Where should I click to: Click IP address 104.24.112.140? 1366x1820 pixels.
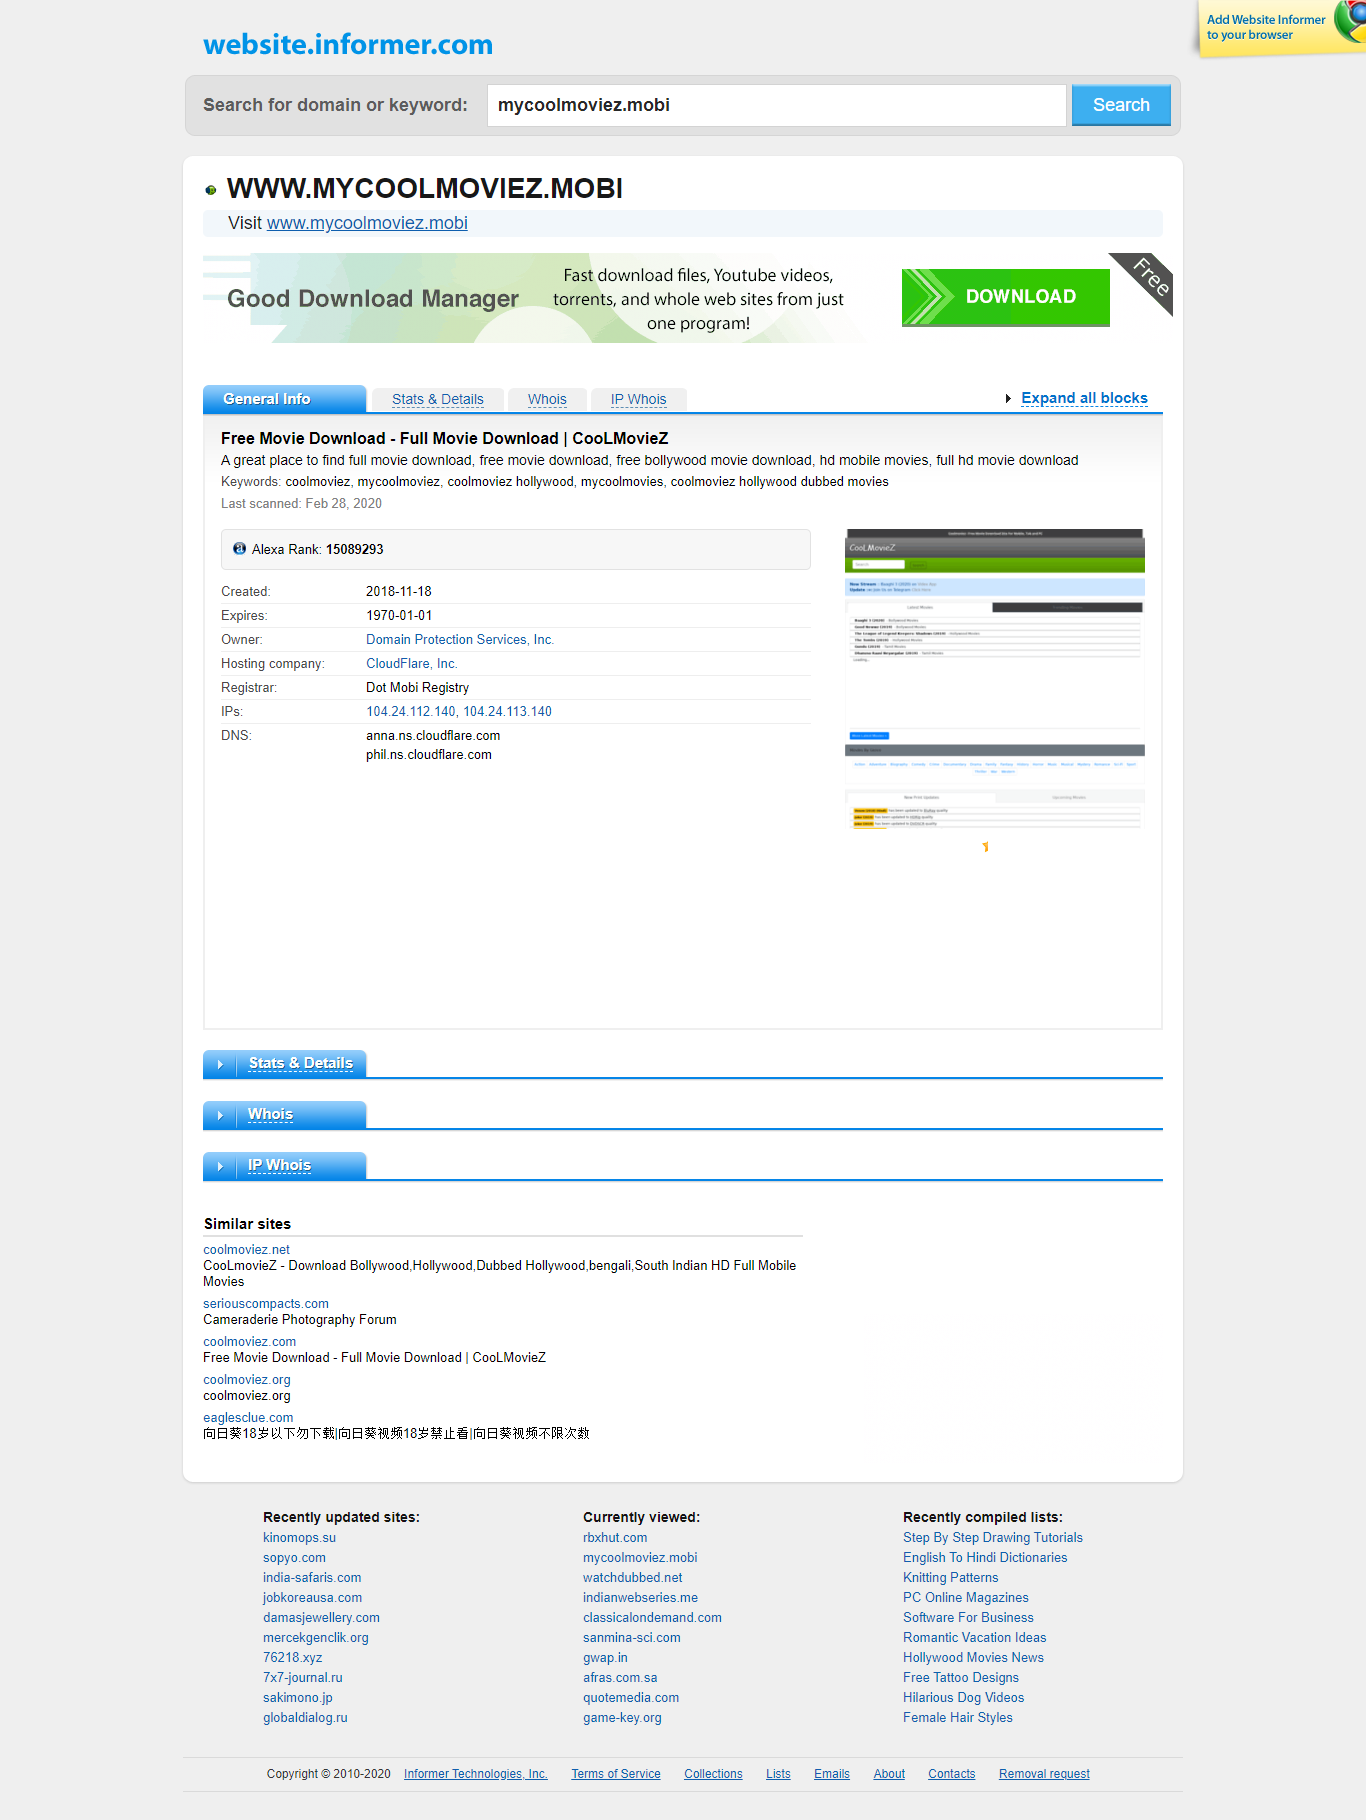[x=411, y=712]
